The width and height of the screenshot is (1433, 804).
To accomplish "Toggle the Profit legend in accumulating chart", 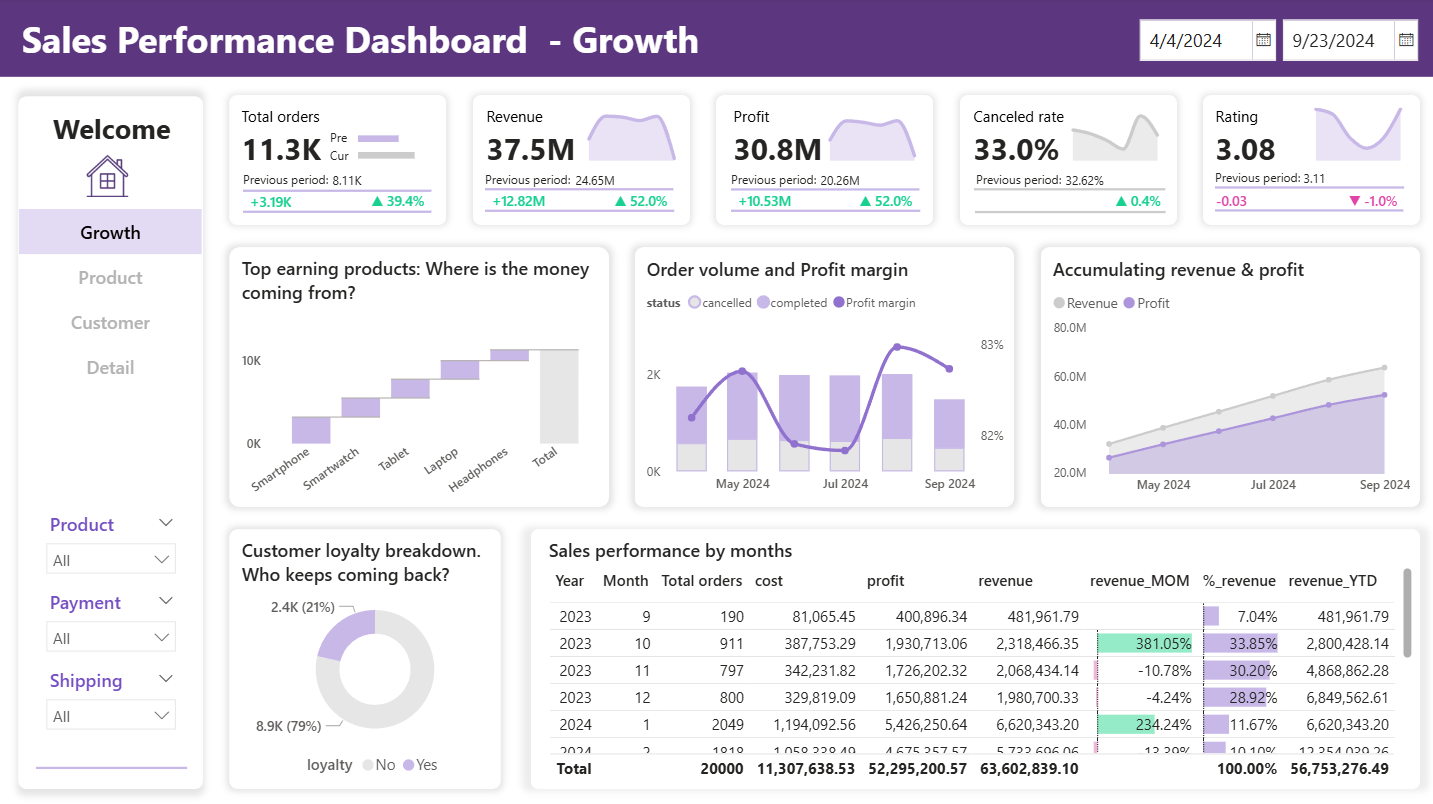I will click(x=1146, y=303).
